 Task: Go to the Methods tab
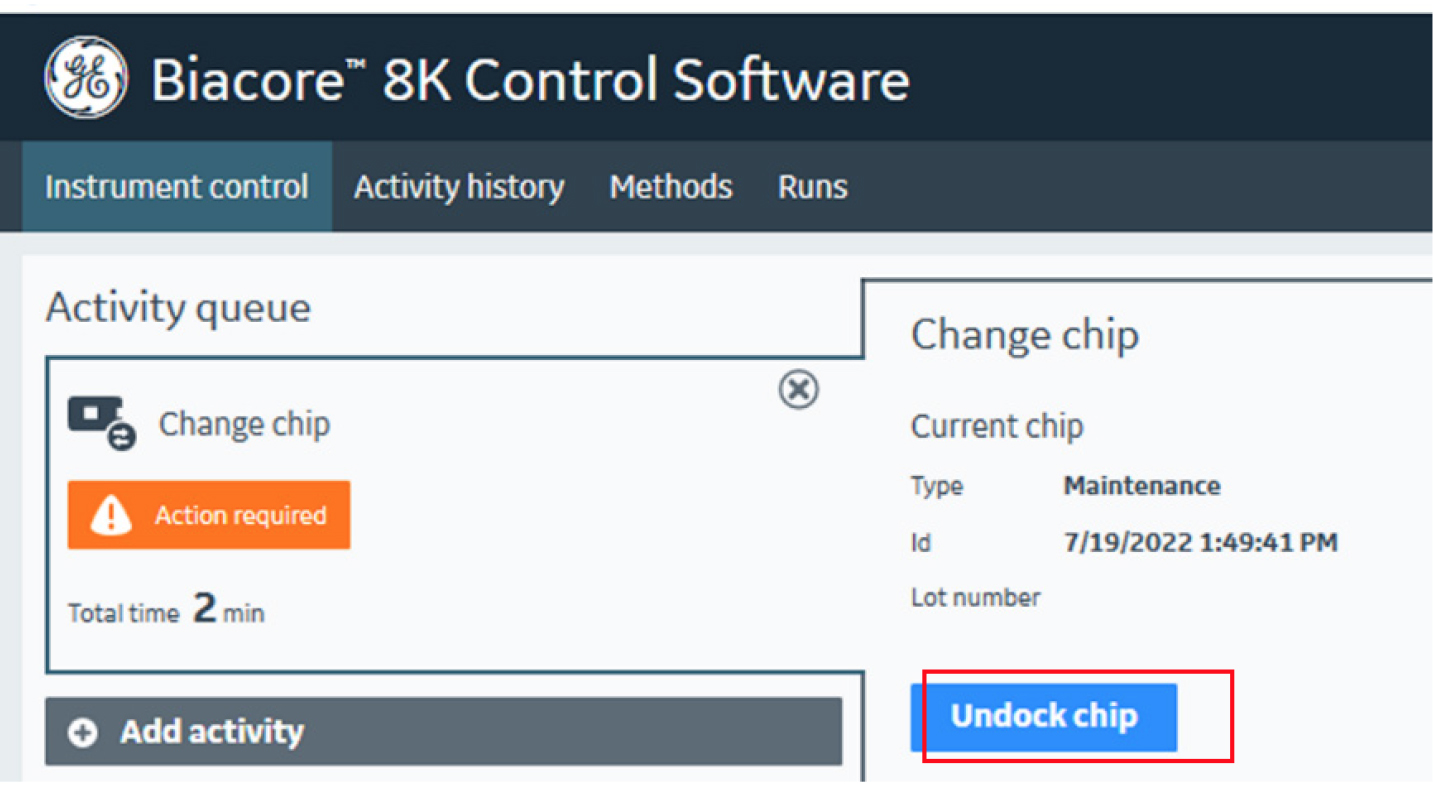[x=670, y=187]
